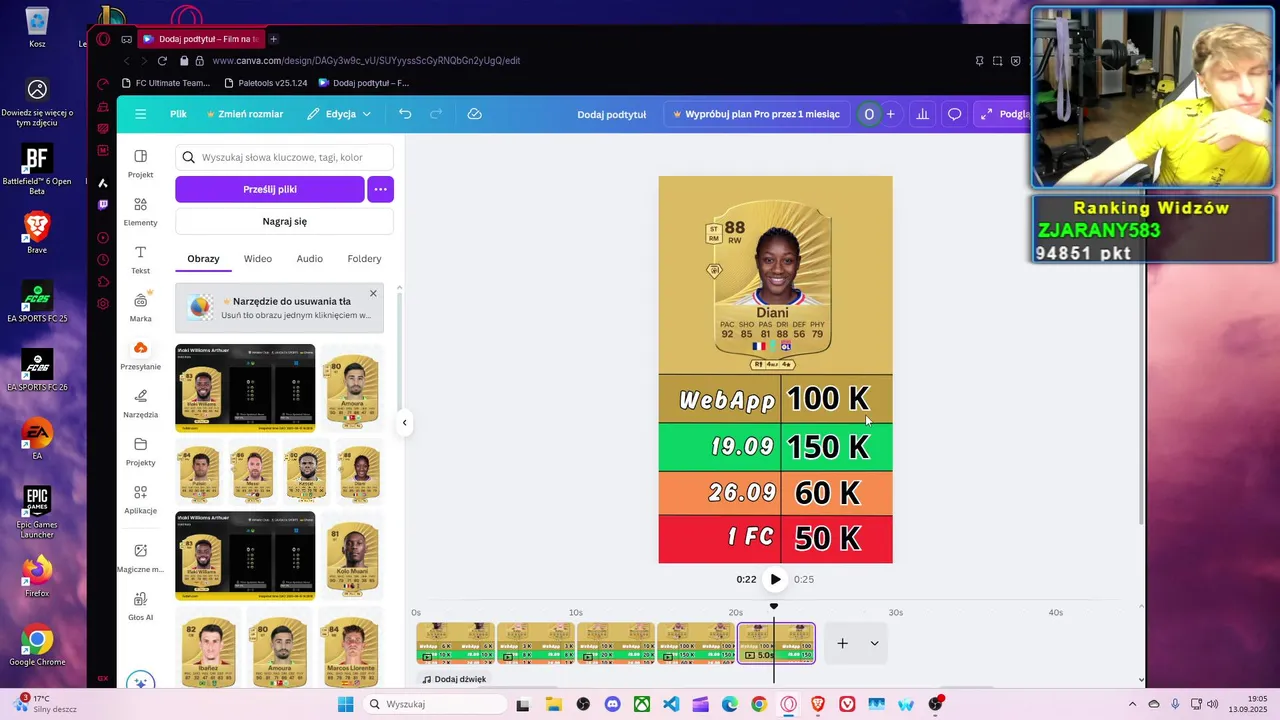Expand the Edycja dropdown
Screen dimensions: 1280x720
(x=339, y=114)
